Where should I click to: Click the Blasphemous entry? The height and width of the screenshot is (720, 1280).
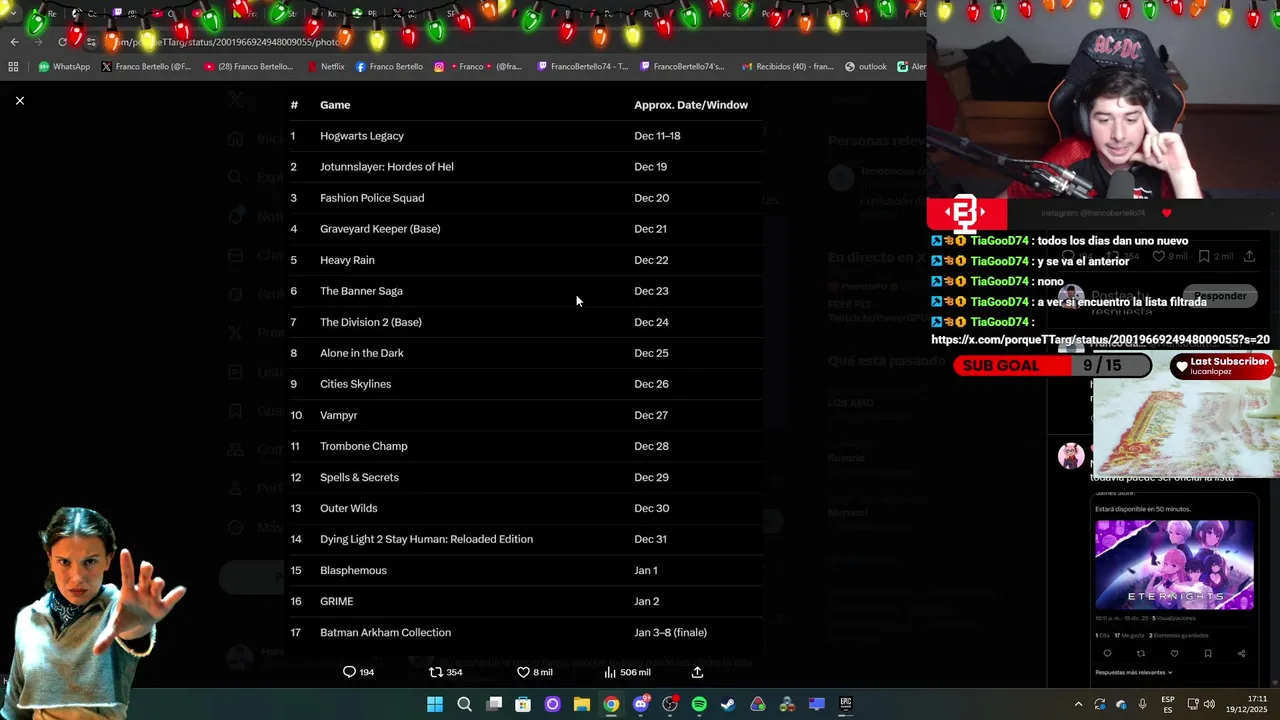coord(353,570)
